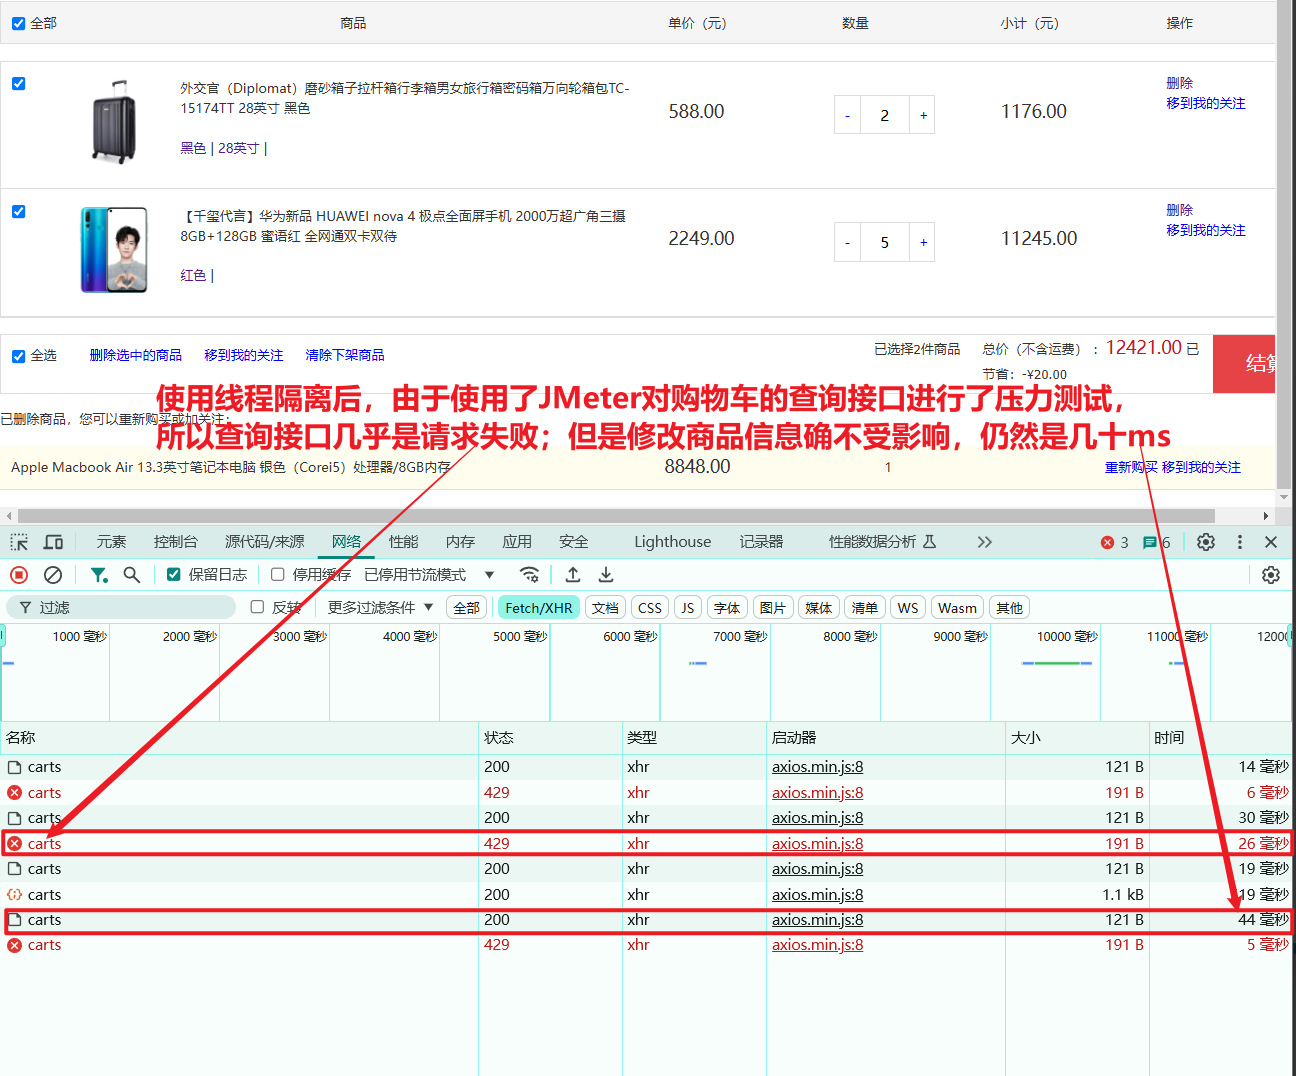The width and height of the screenshot is (1296, 1076).
Task: Enable the Disable cache (停用缓存) checkbox
Action: (278, 575)
